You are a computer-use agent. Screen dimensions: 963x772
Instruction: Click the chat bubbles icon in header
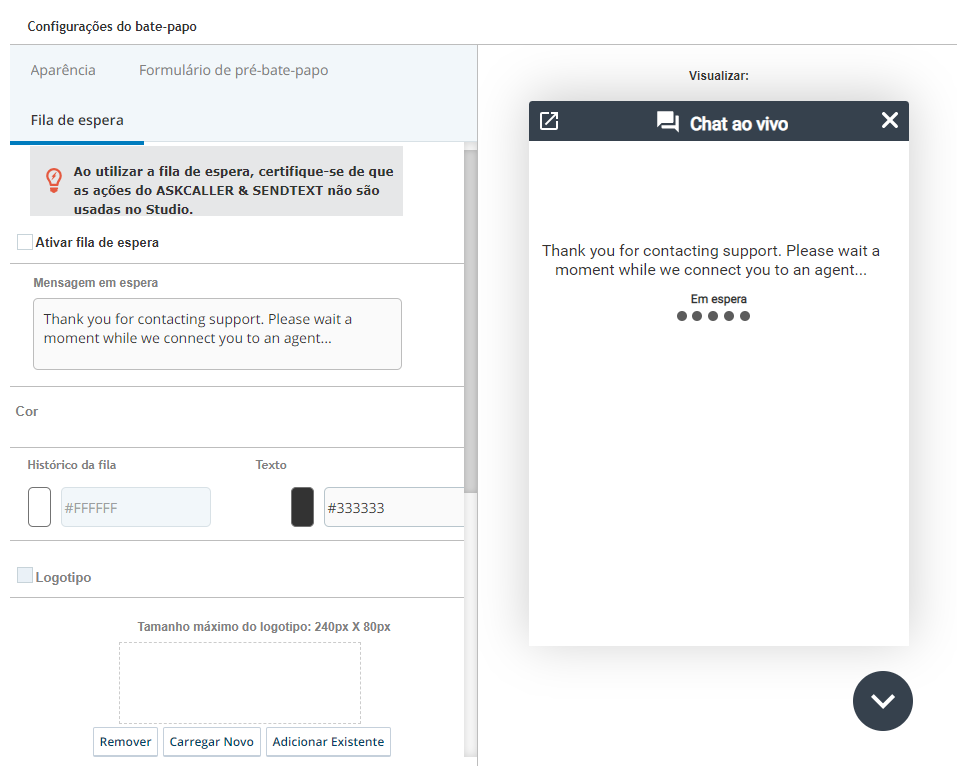pyautogui.click(x=668, y=122)
